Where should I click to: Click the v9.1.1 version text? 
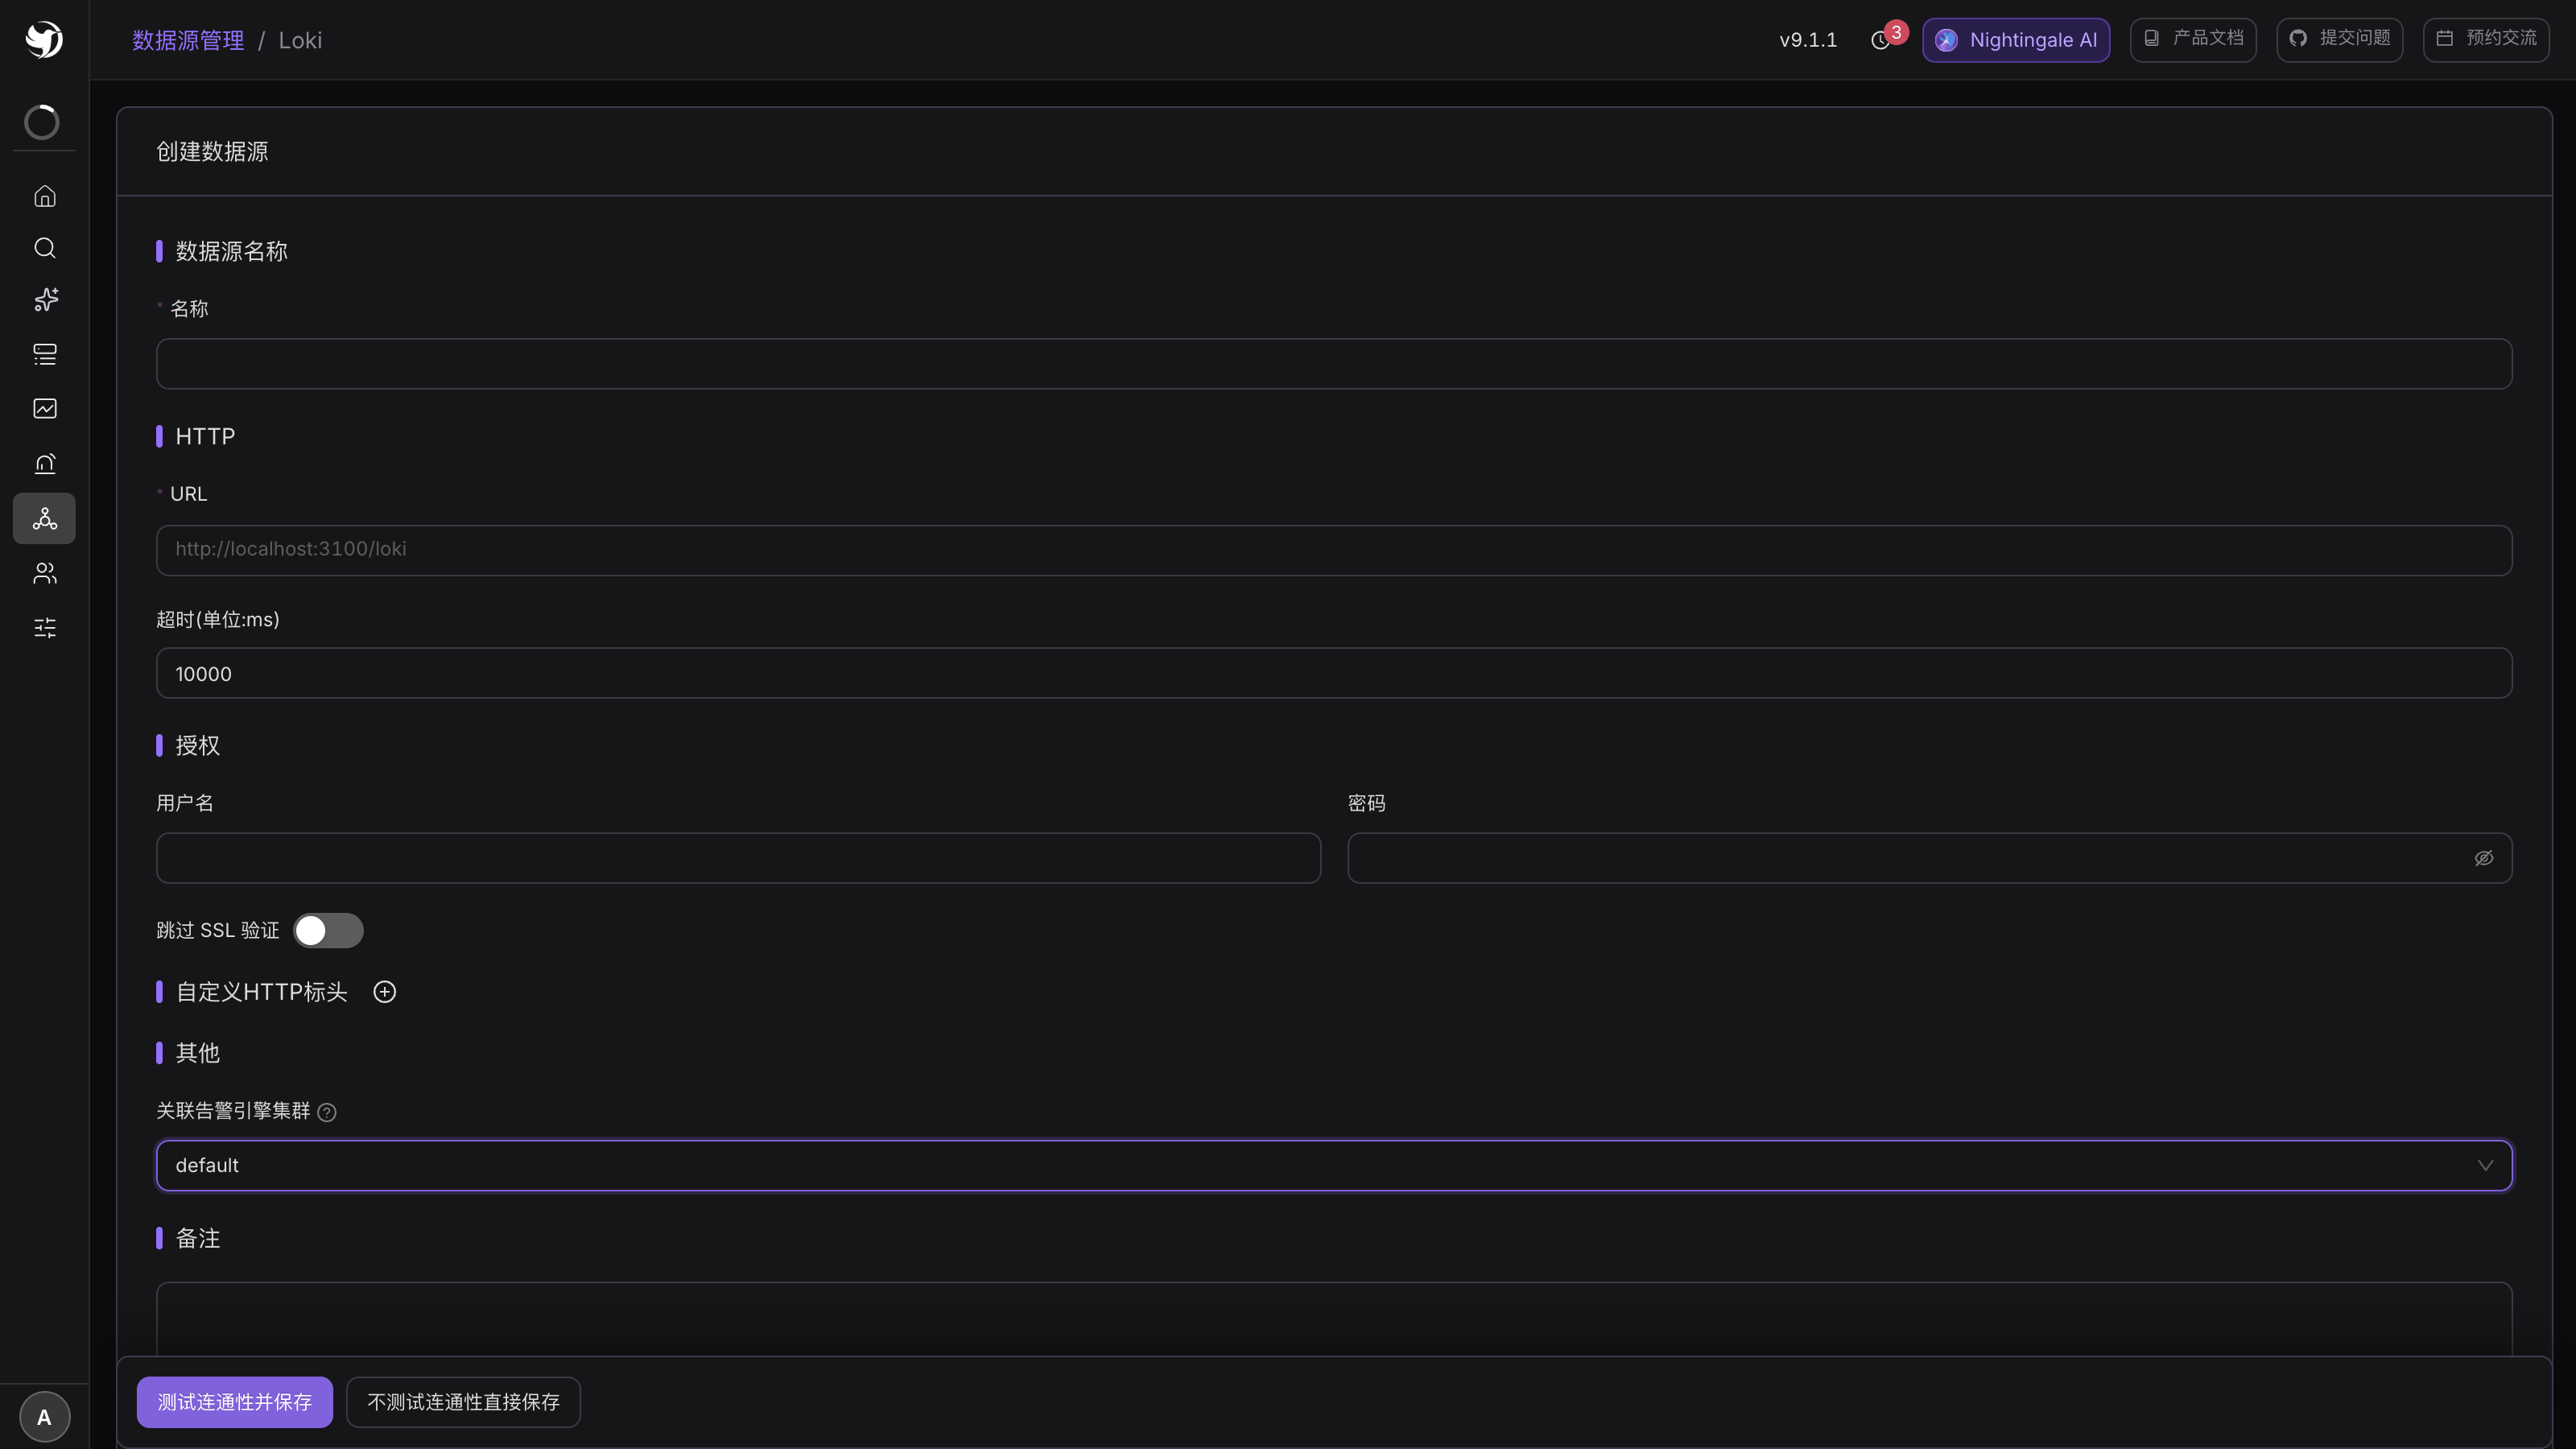pos(1808,40)
